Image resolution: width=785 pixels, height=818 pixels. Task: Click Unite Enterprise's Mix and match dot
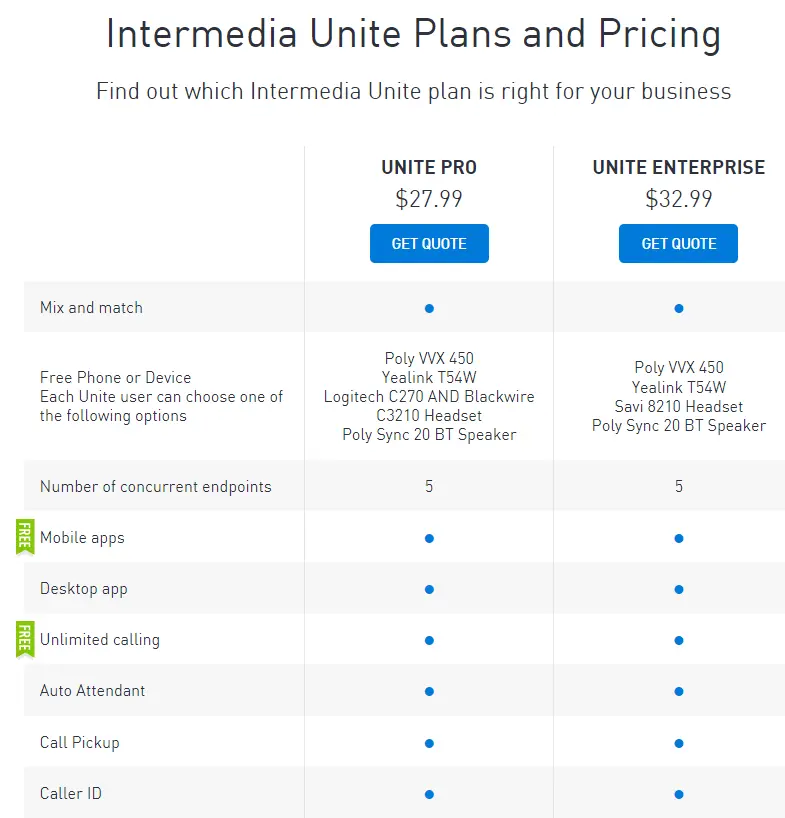coord(679,308)
